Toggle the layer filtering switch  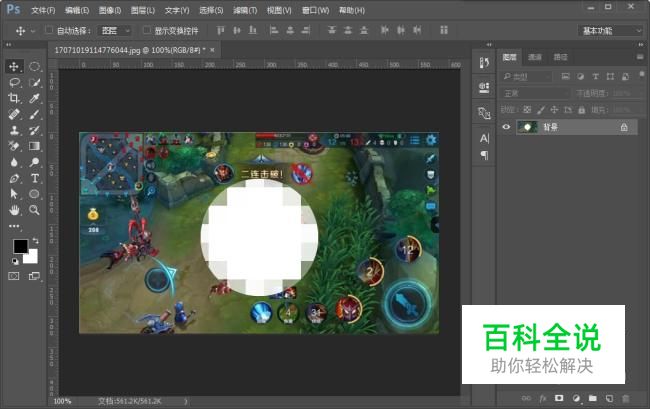642,74
